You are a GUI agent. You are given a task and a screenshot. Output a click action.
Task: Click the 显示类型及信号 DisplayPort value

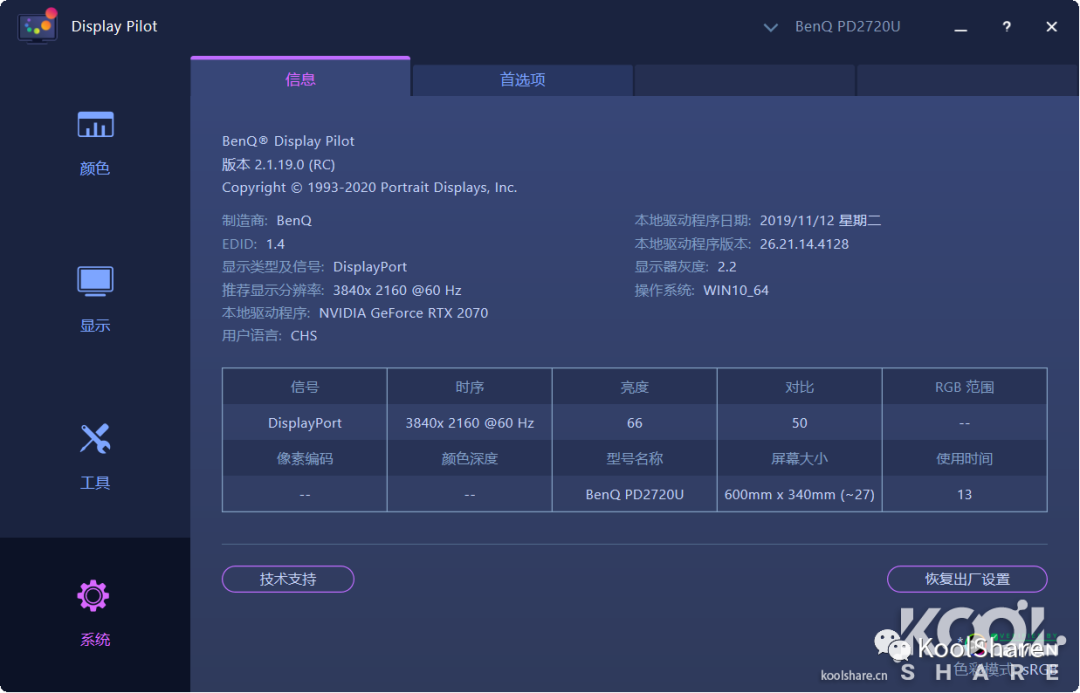pos(370,267)
